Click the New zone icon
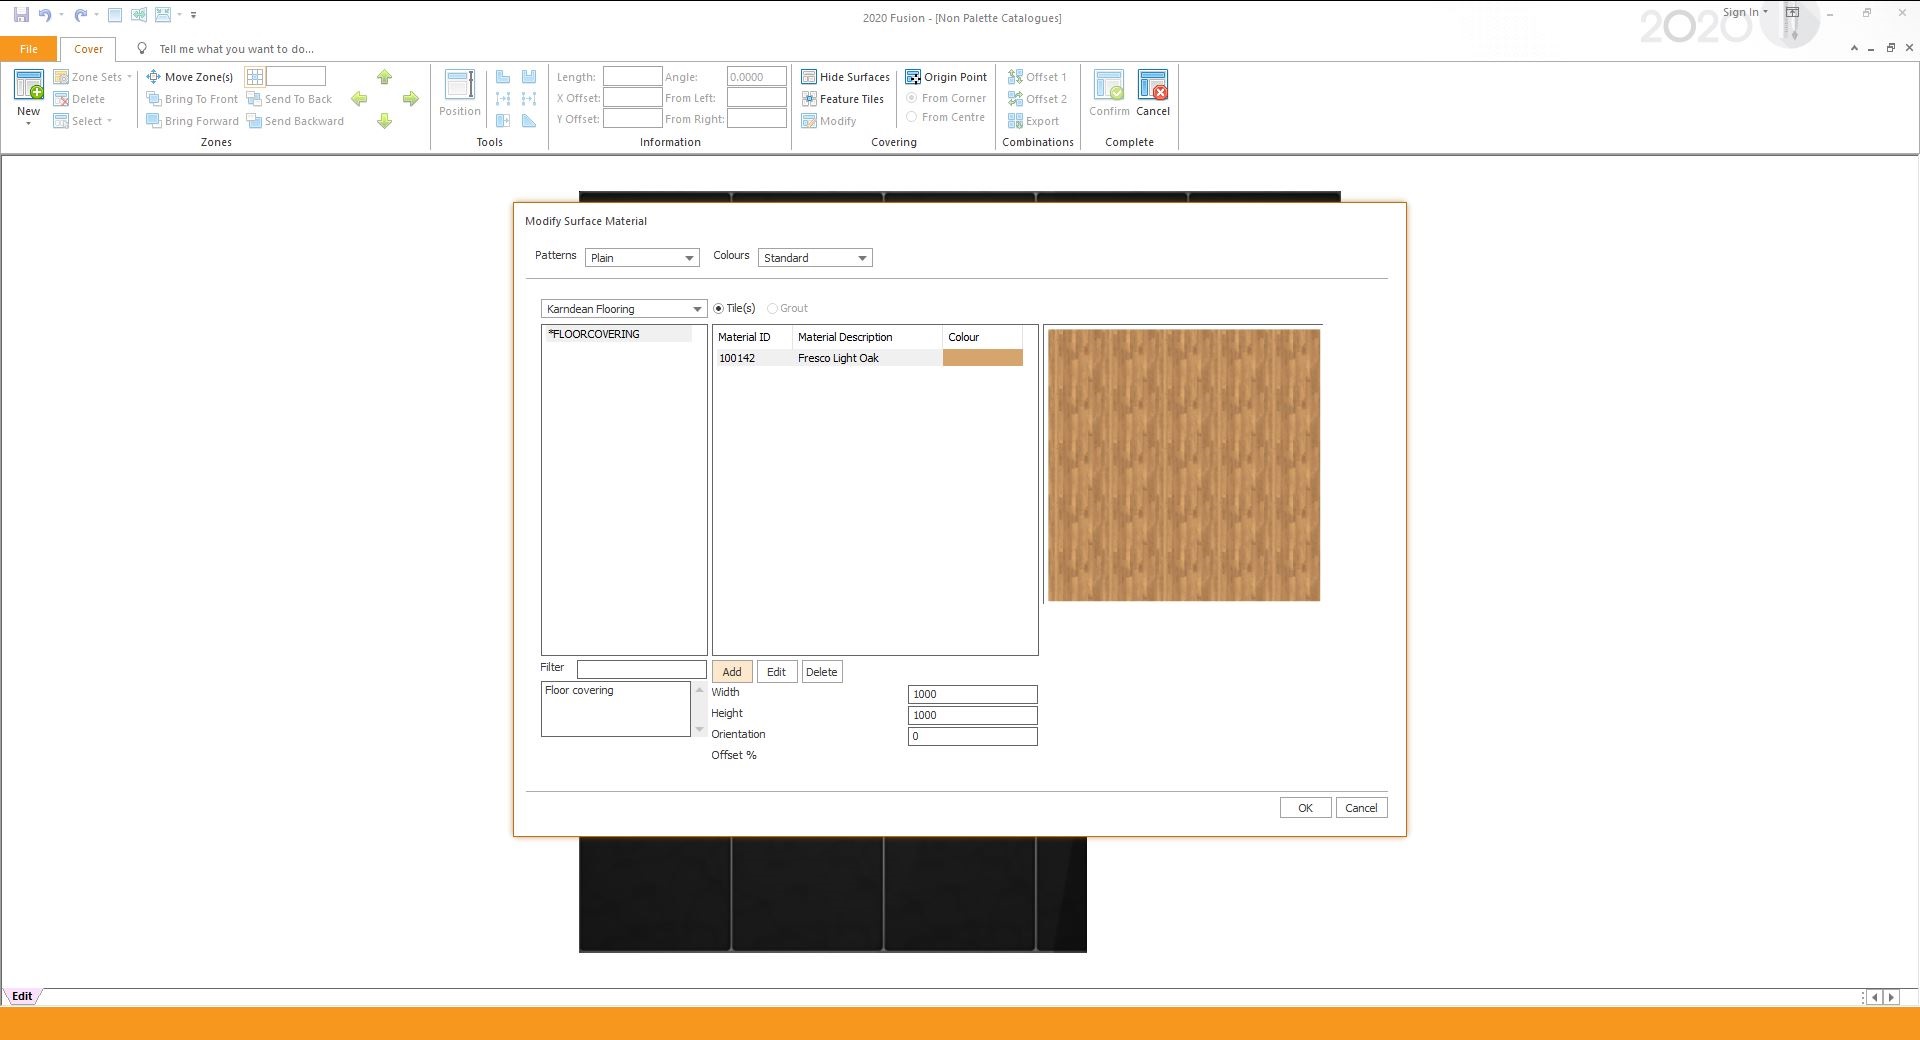 (x=28, y=86)
